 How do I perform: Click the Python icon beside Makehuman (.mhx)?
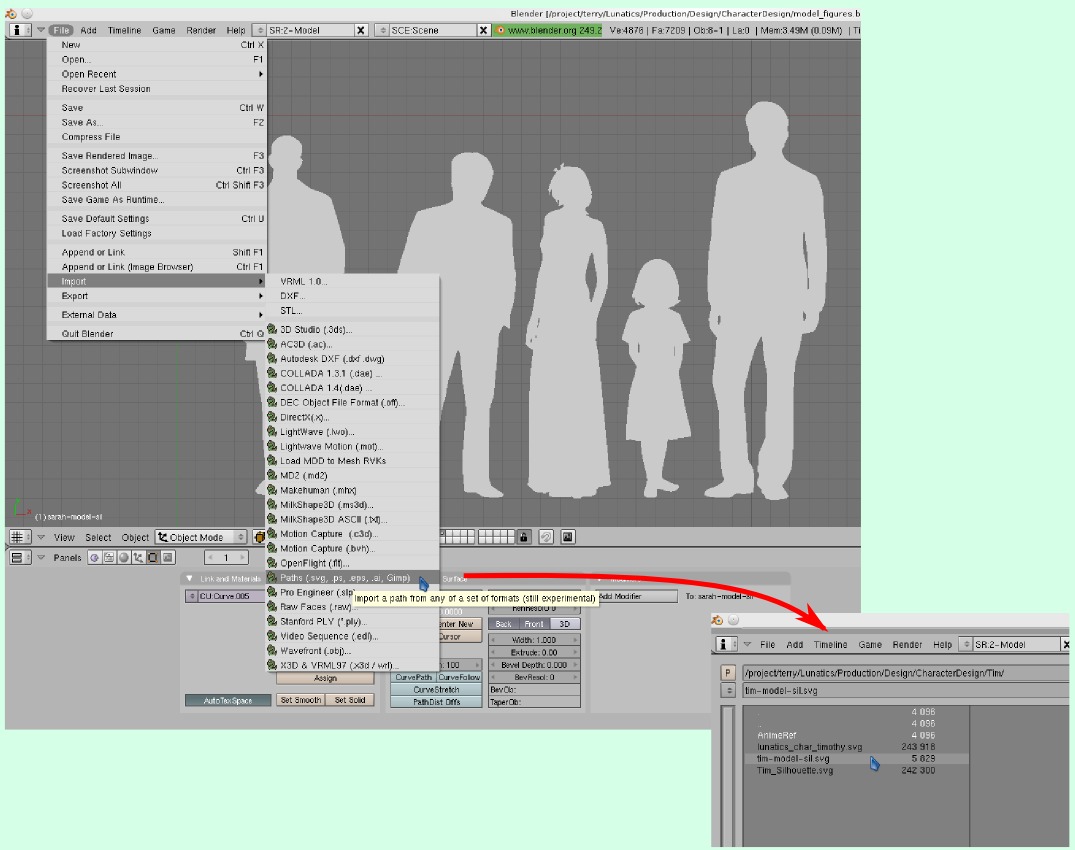[x=272, y=490]
